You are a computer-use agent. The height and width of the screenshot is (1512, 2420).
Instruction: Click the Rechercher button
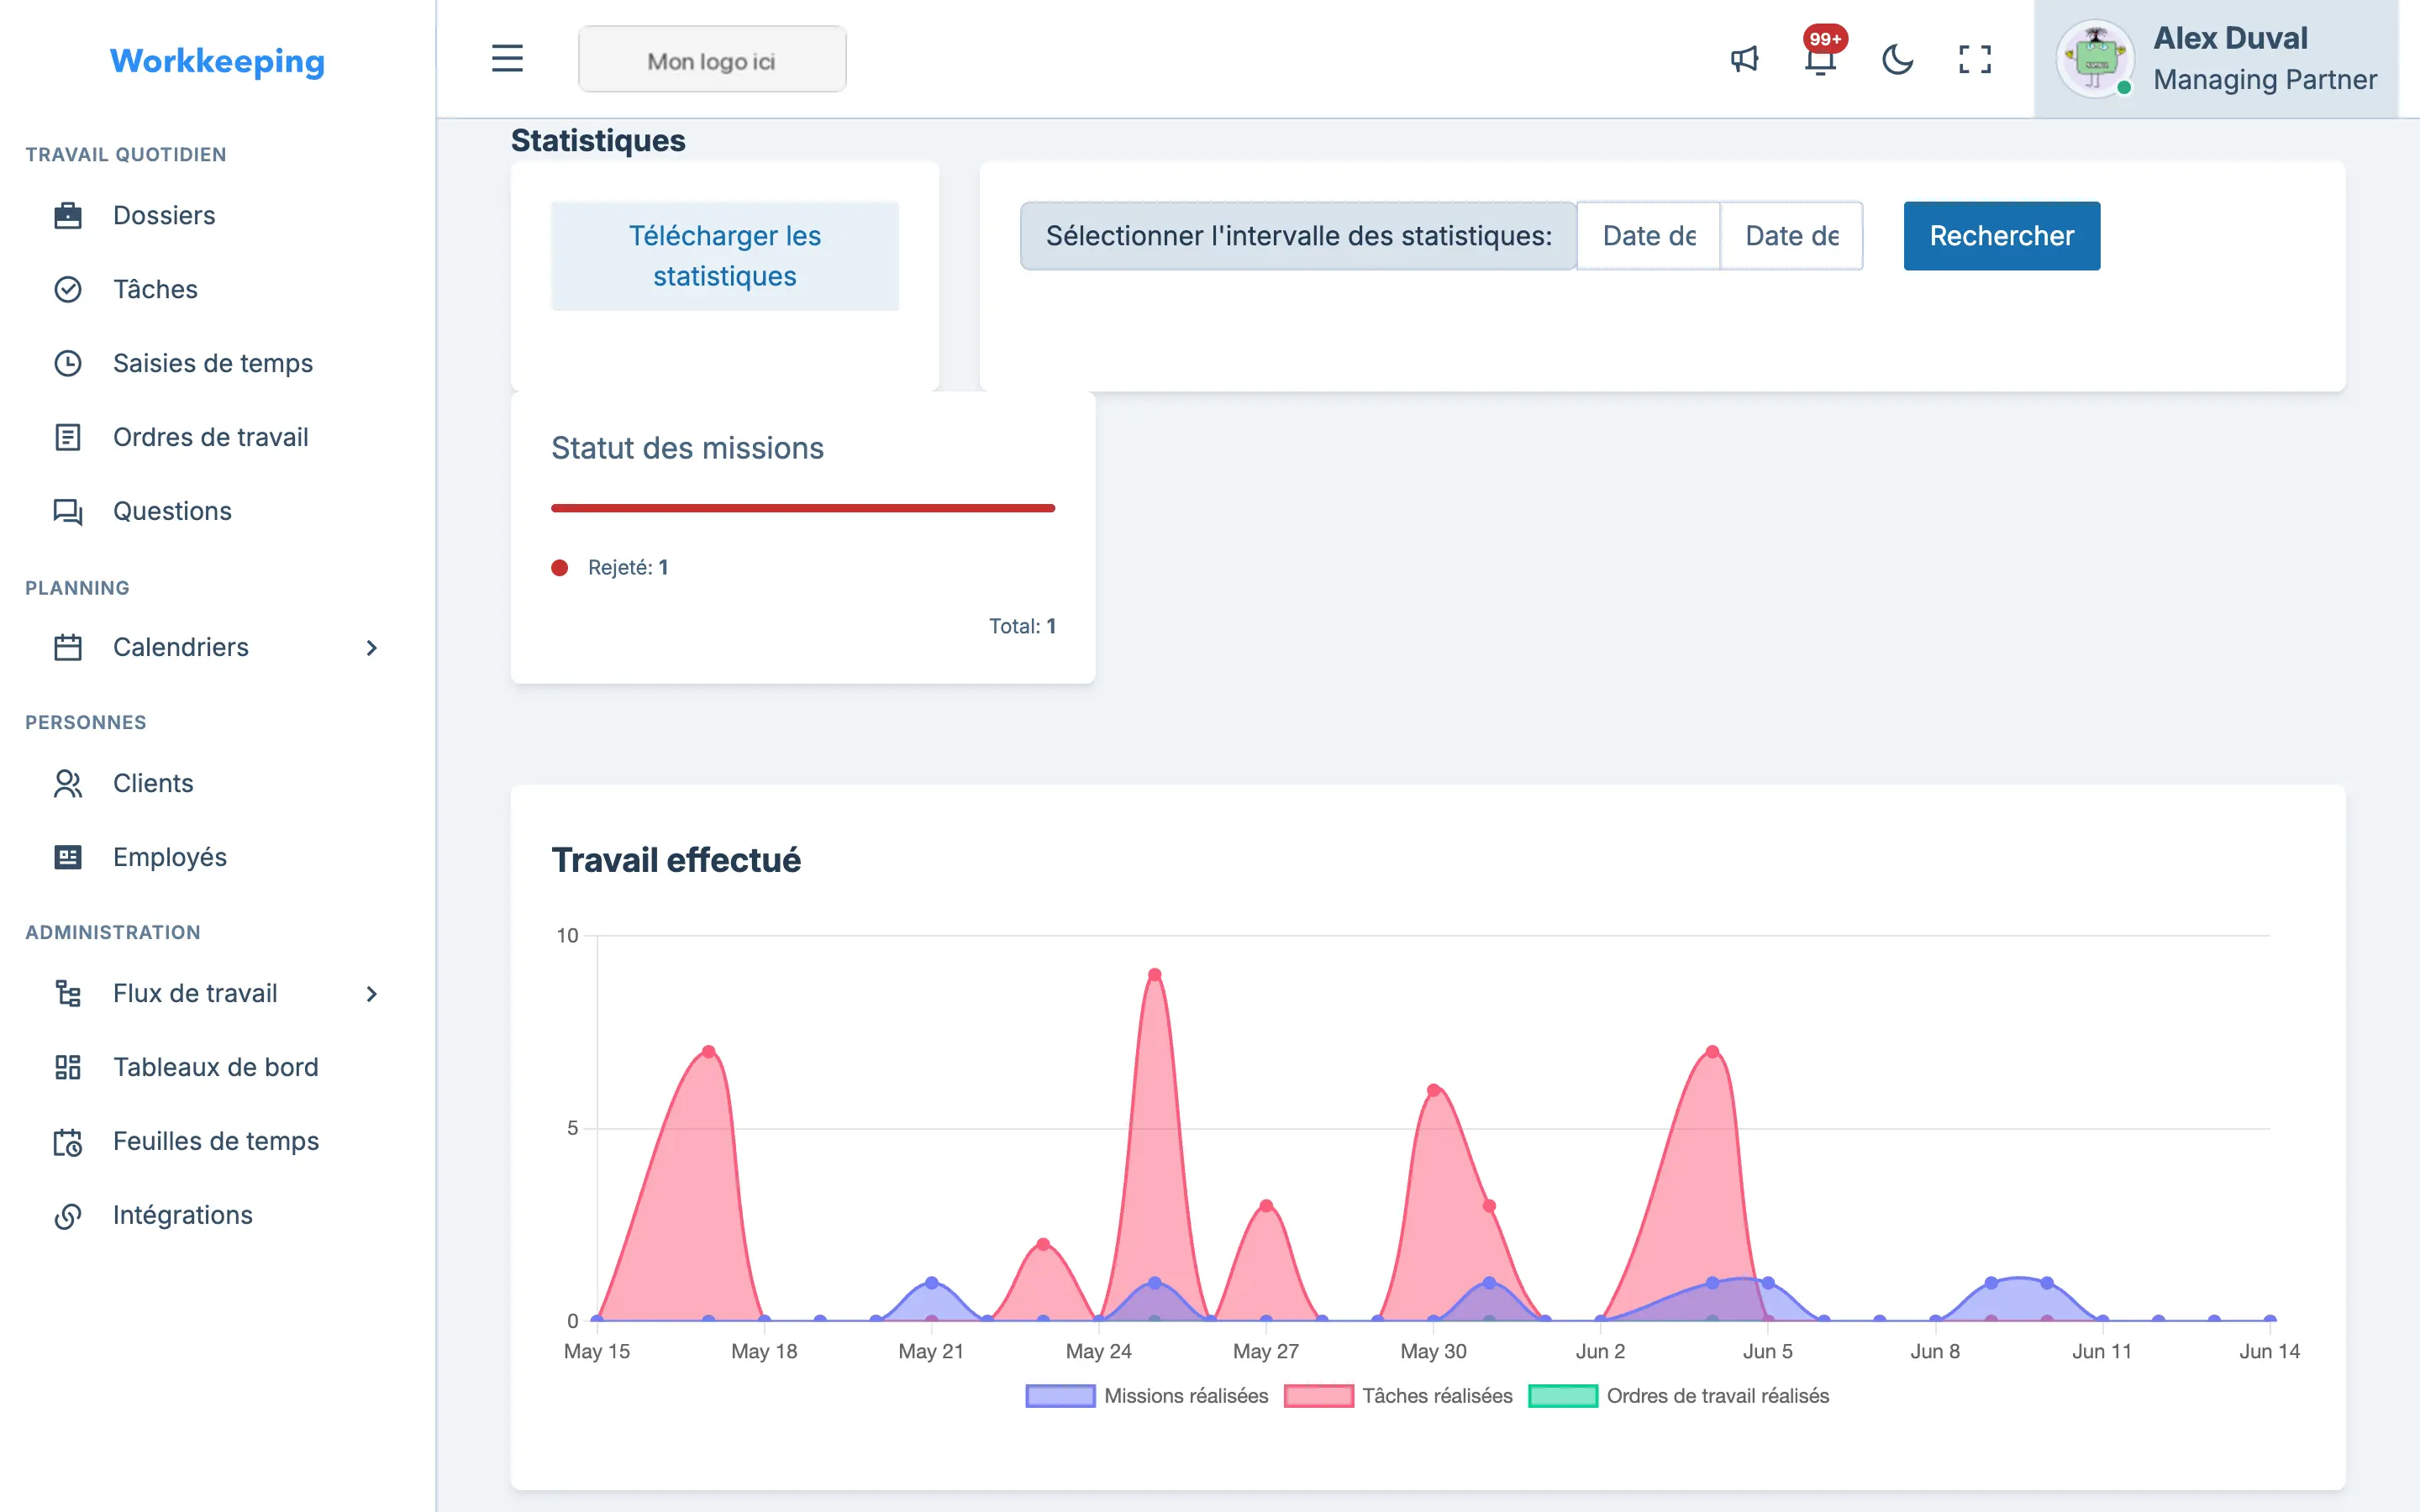(x=2001, y=236)
